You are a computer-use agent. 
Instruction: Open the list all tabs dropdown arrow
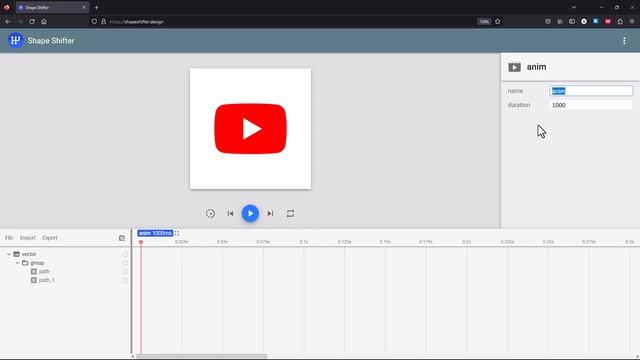click(574, 7)
